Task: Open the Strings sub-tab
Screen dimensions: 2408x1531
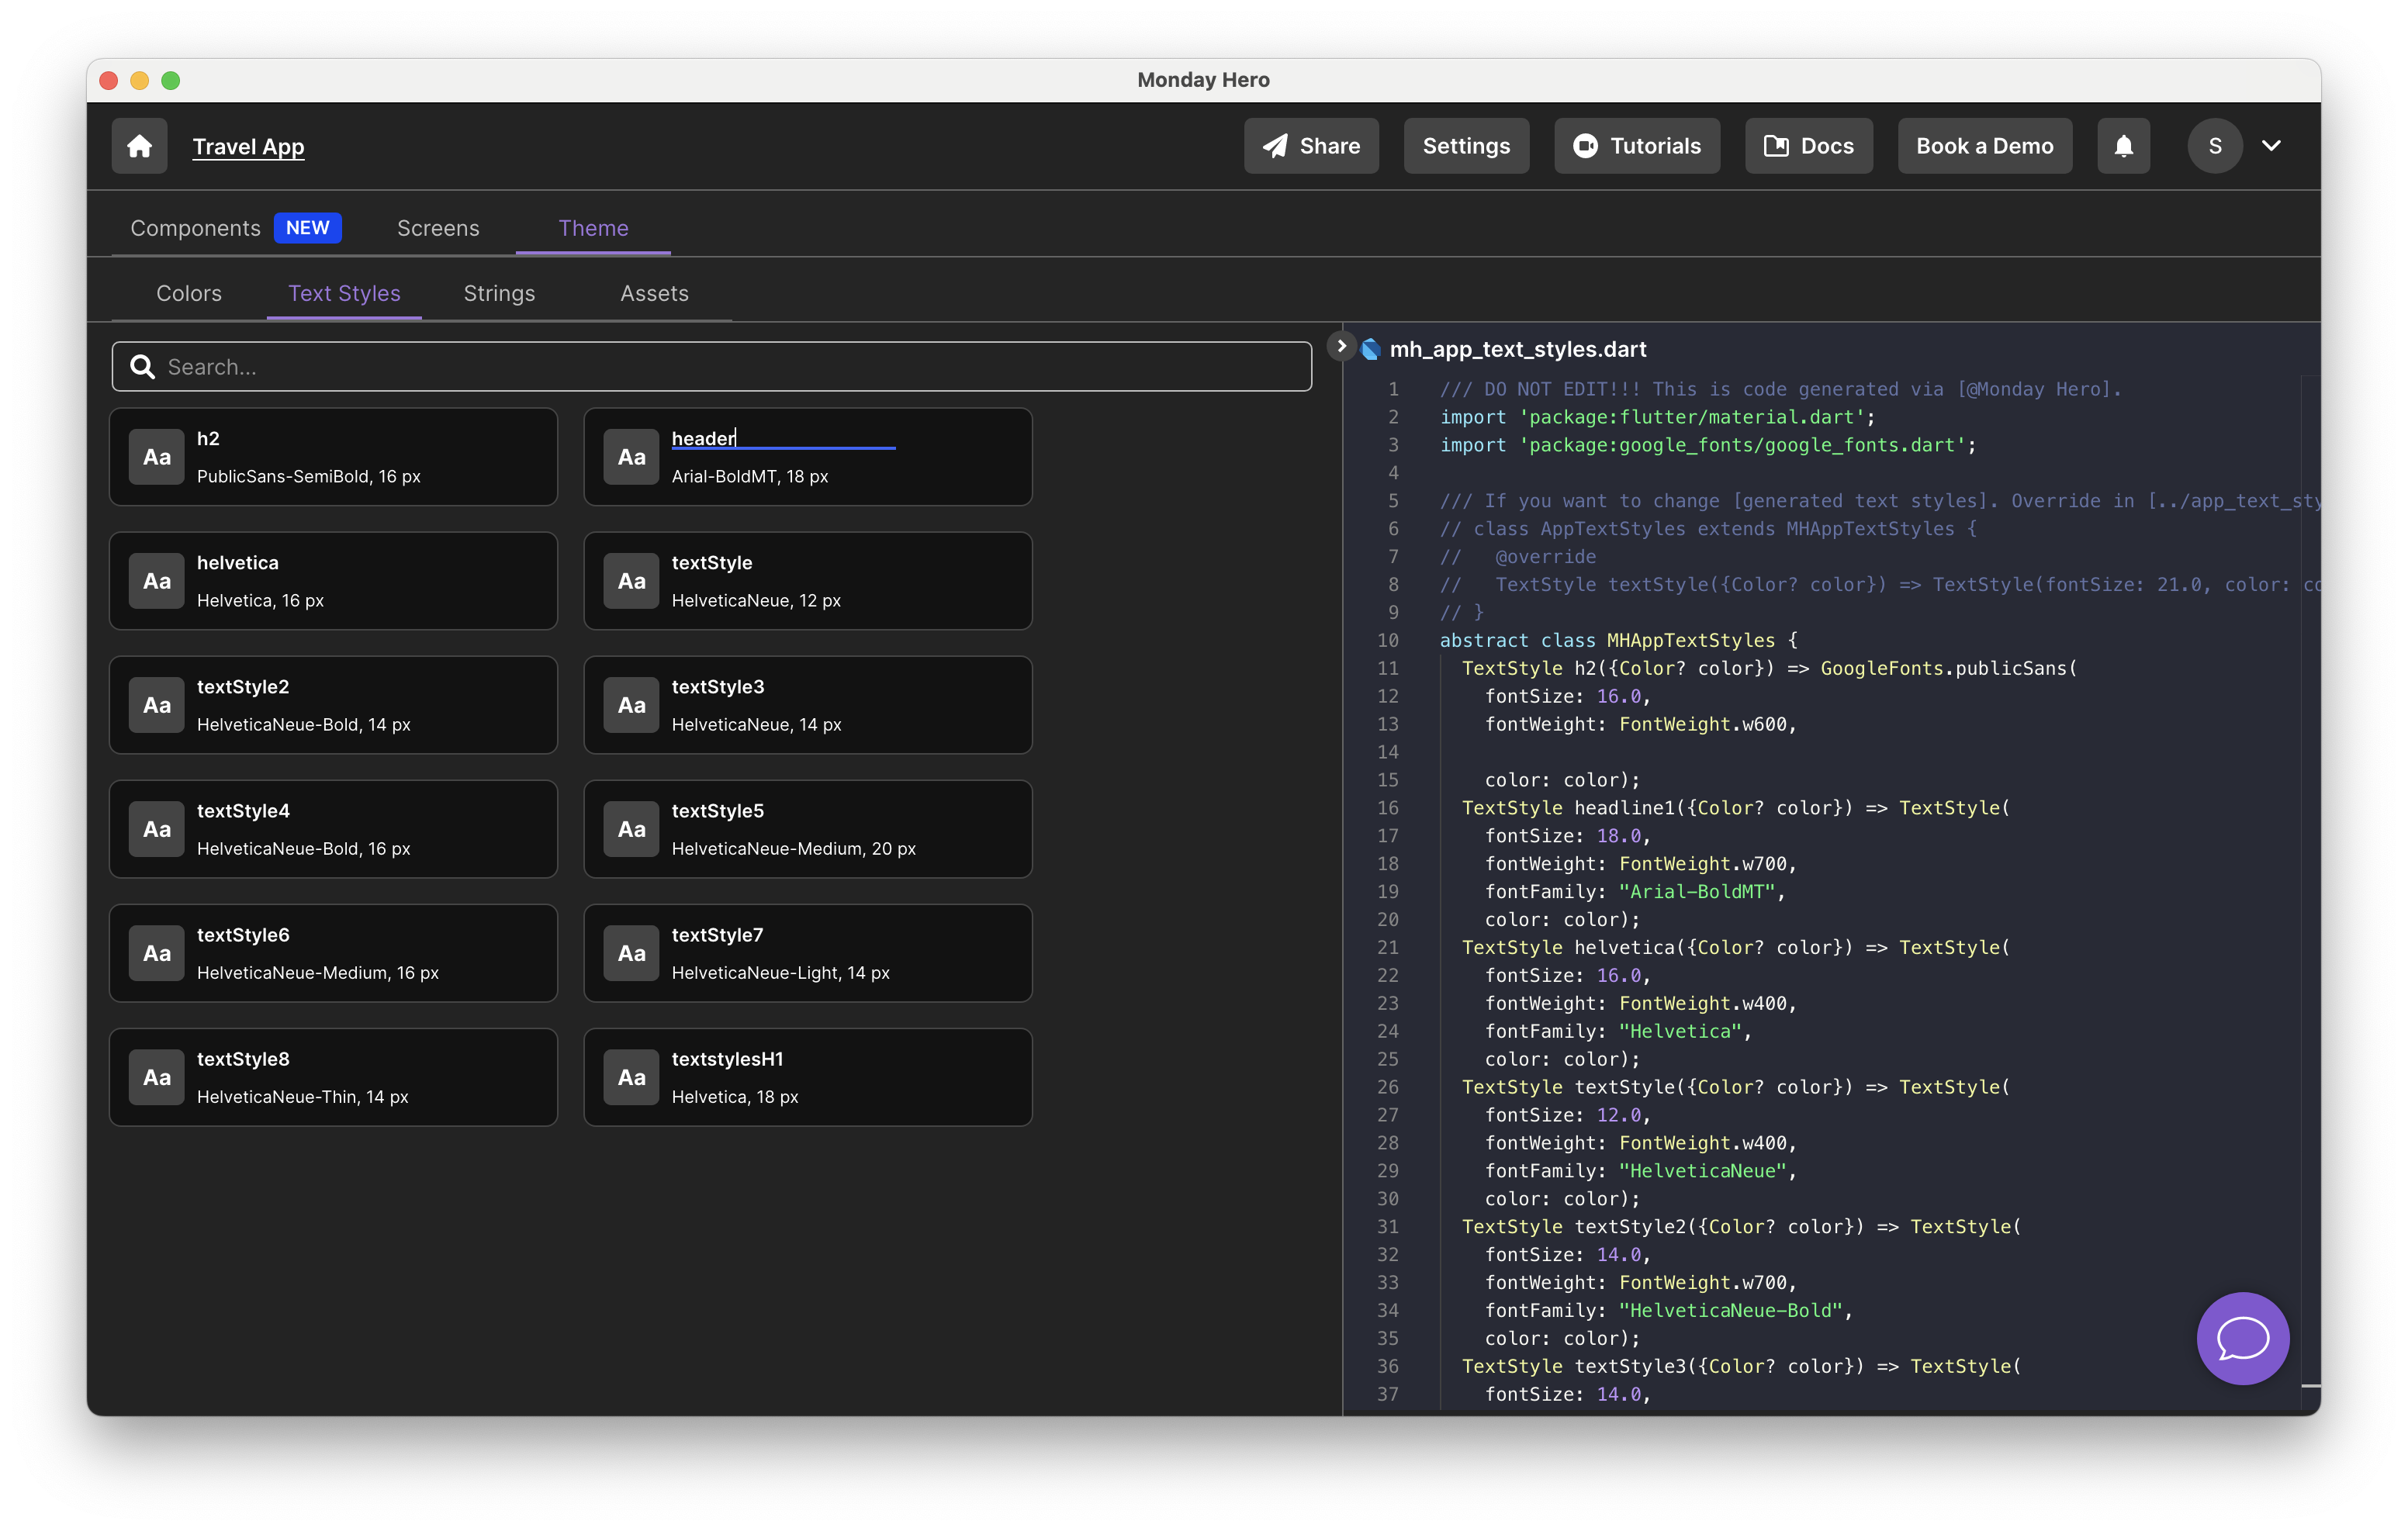Action: [x=499, y=293]
